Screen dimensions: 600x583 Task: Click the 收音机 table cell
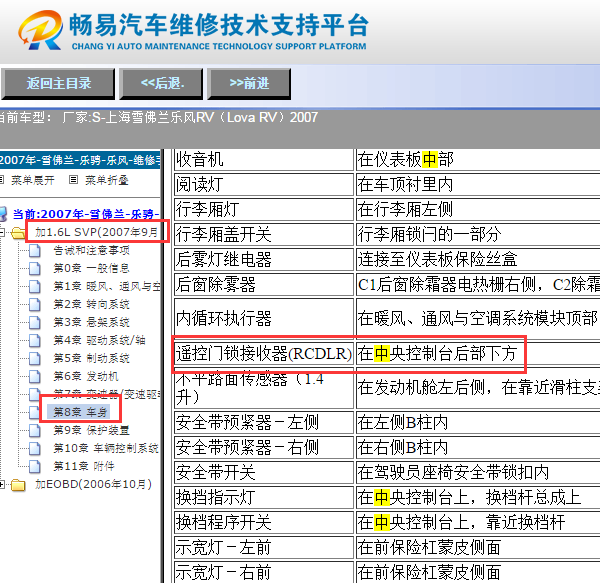(264, 160)
